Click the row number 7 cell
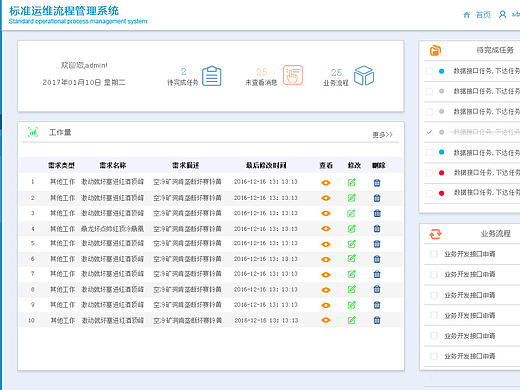Viewport: 520px width, 390px height. point(32,274)
